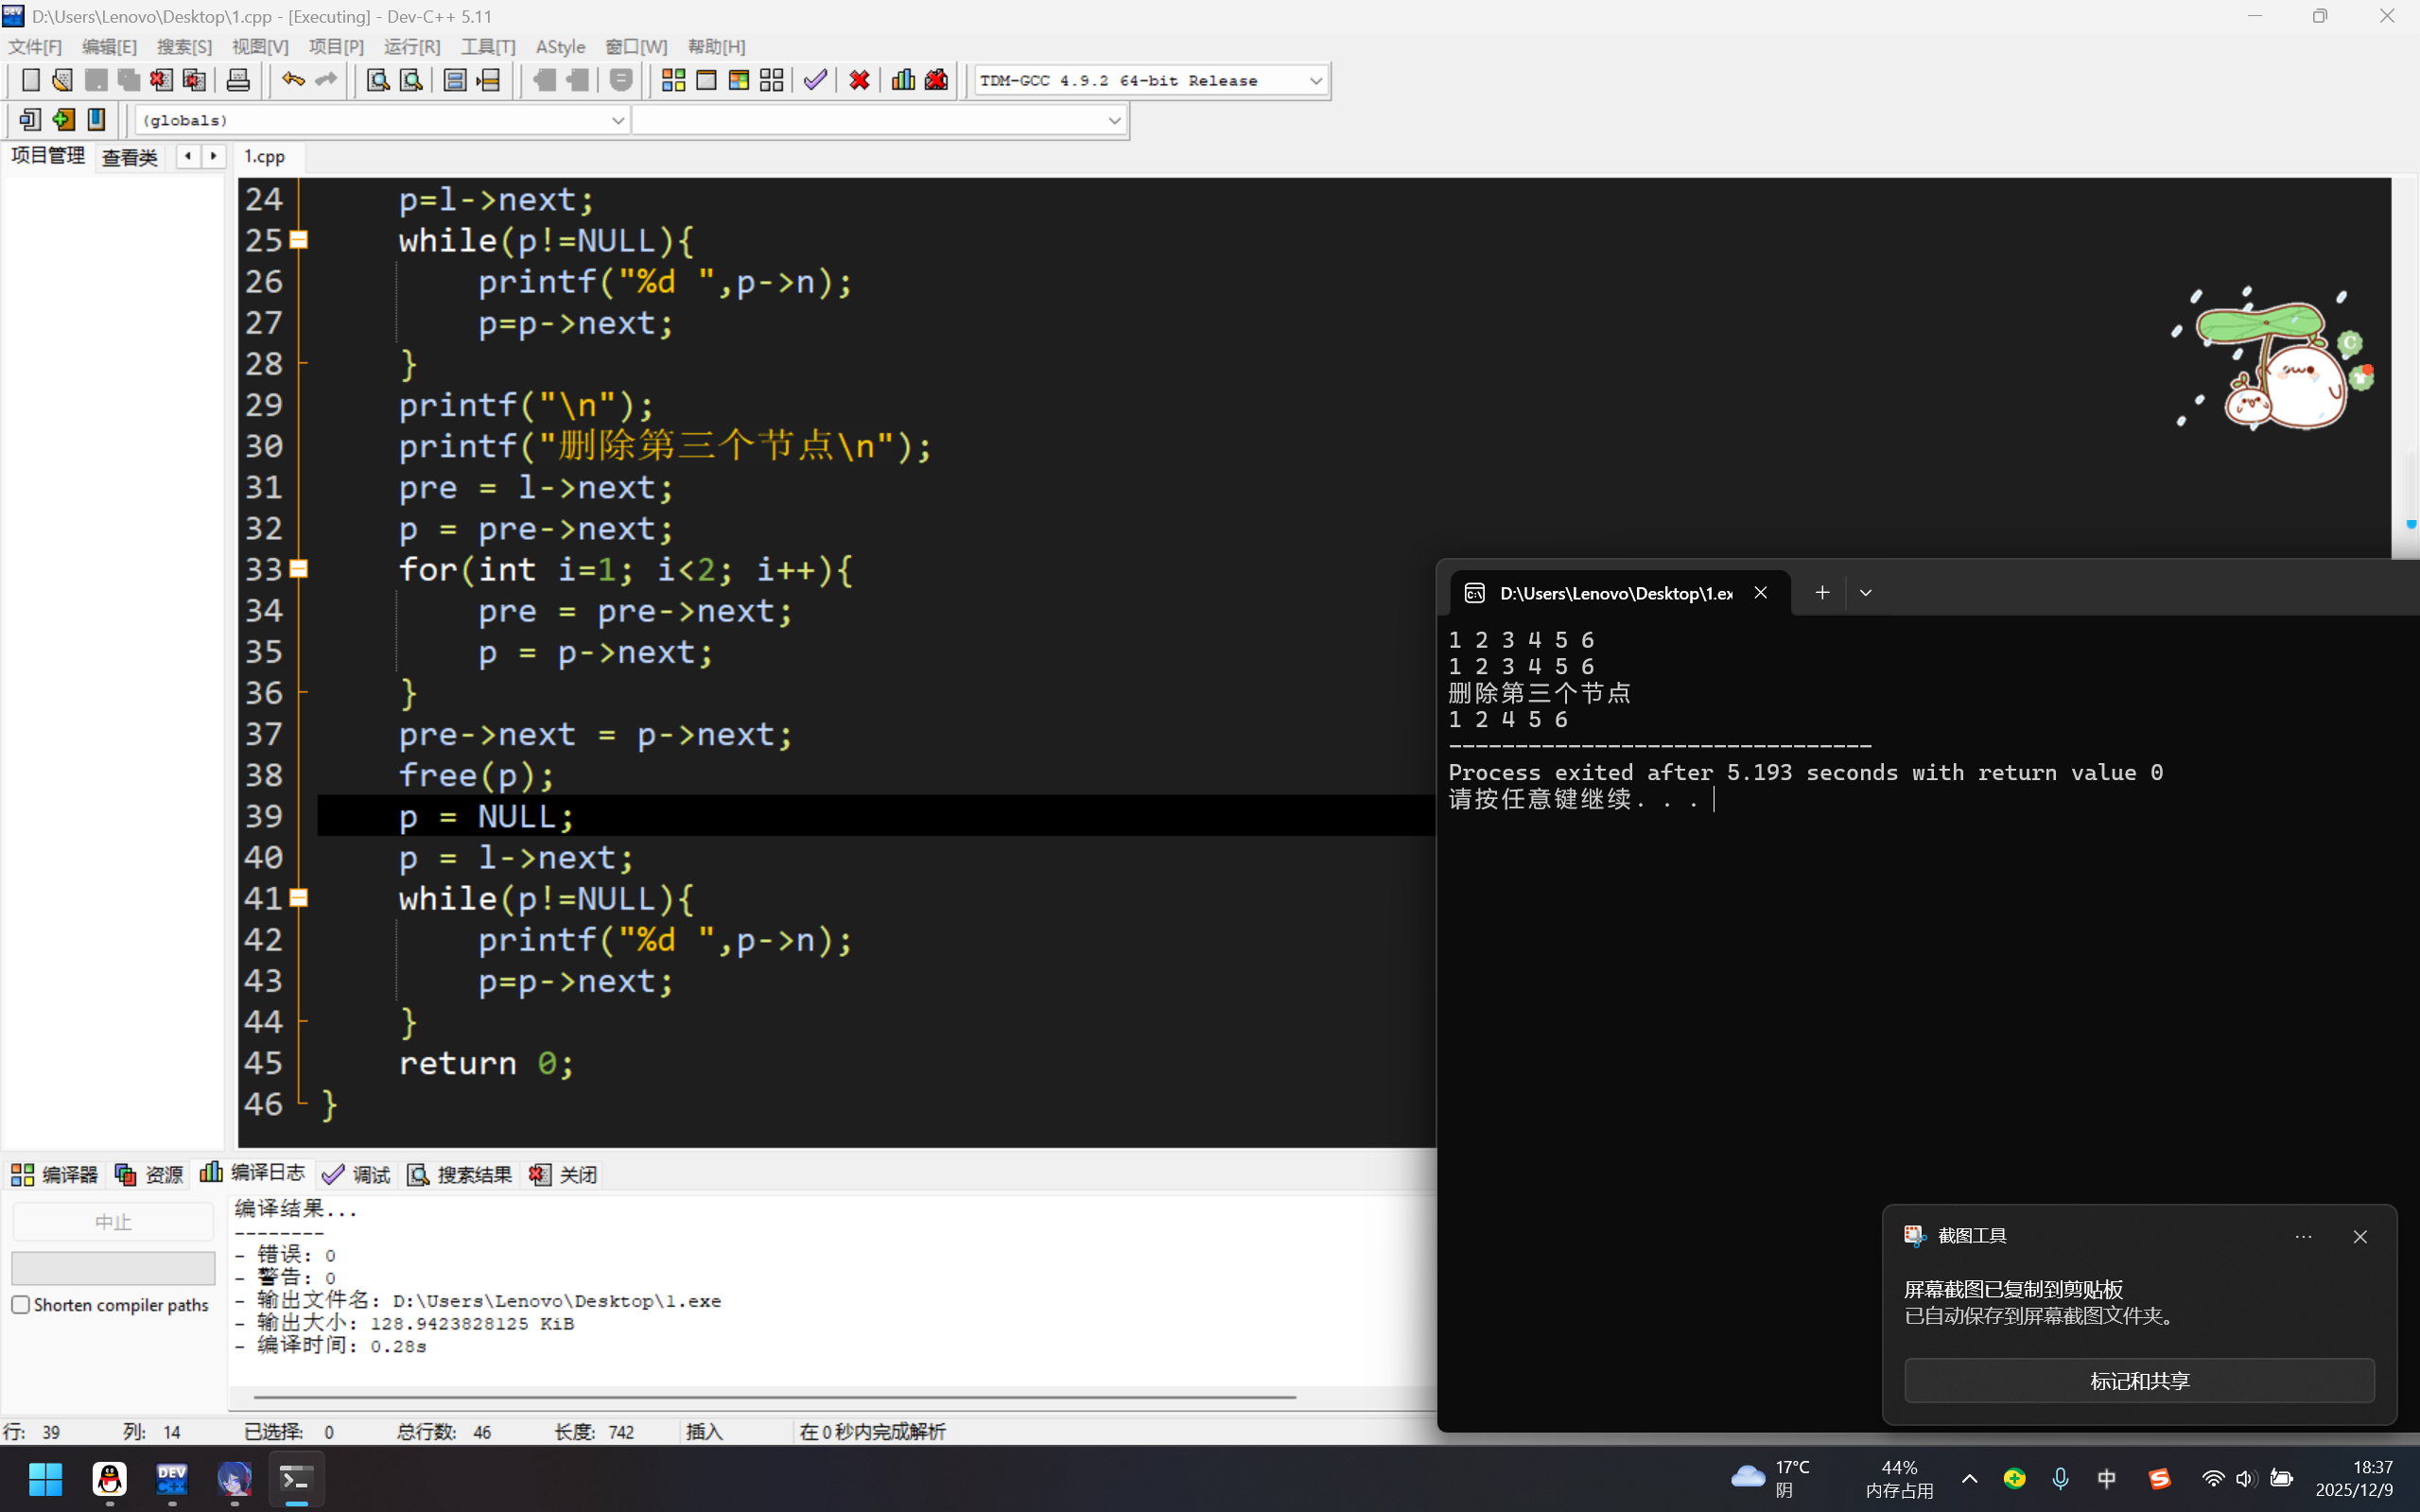The width and height of the screenshot is (2420, 1512).
Task: Enable Shorten compiler paths checkbox
Action: tap(21, 1304)
